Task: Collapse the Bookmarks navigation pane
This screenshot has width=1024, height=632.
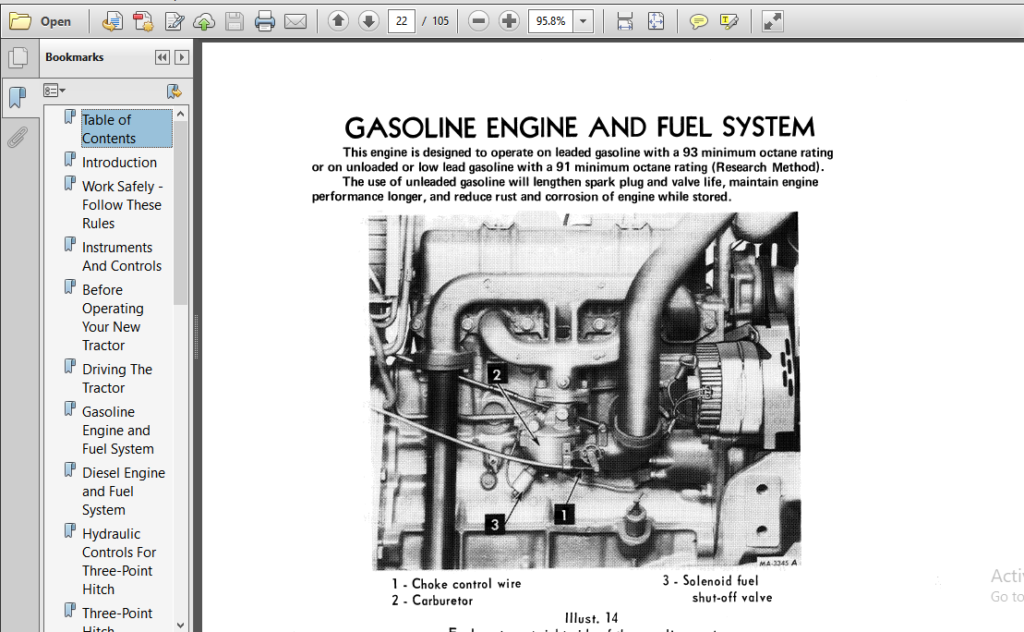Action: point(161,57)
